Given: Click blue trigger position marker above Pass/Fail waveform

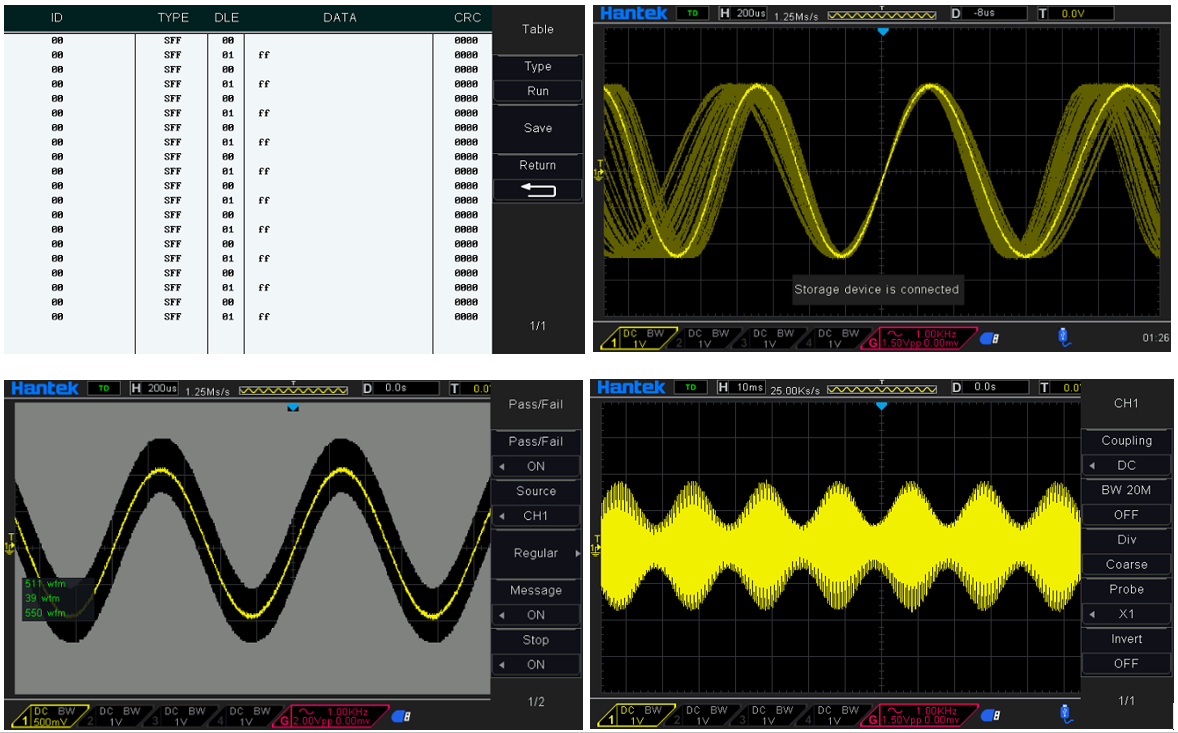Looking at the screenshot, I should pyautogui.click(x=293, y=408).
